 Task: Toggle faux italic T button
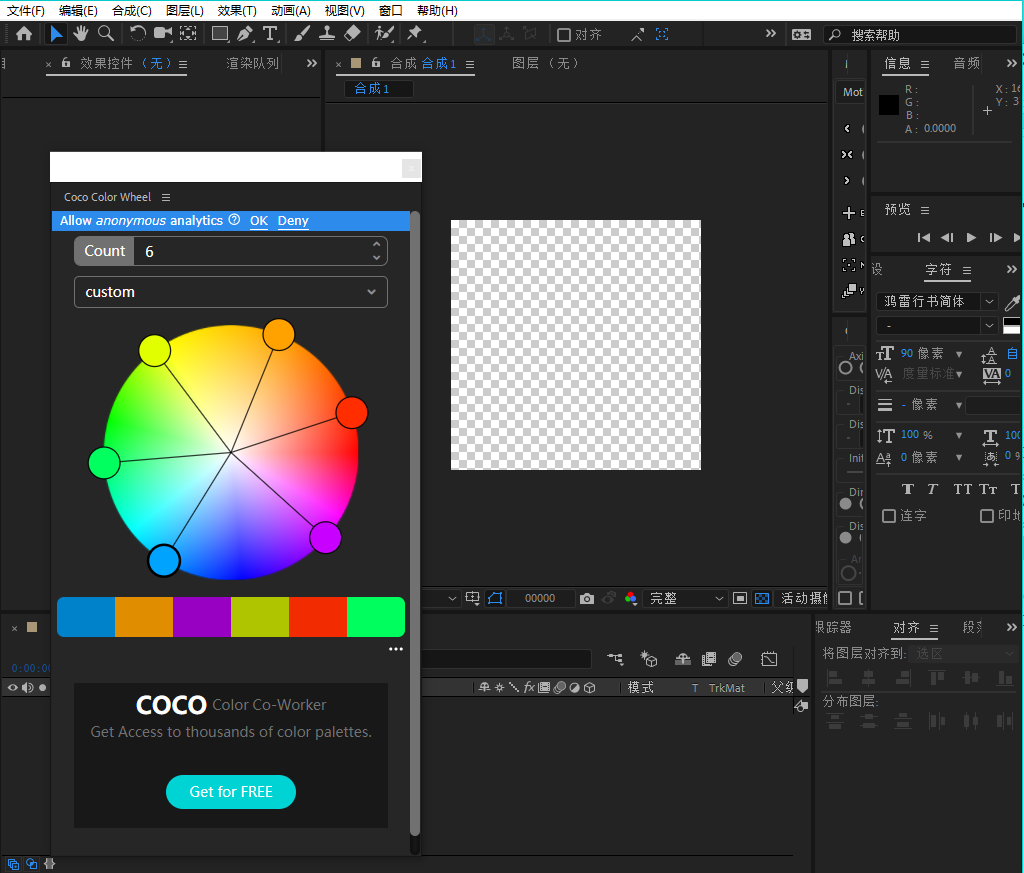click(933, 489)
